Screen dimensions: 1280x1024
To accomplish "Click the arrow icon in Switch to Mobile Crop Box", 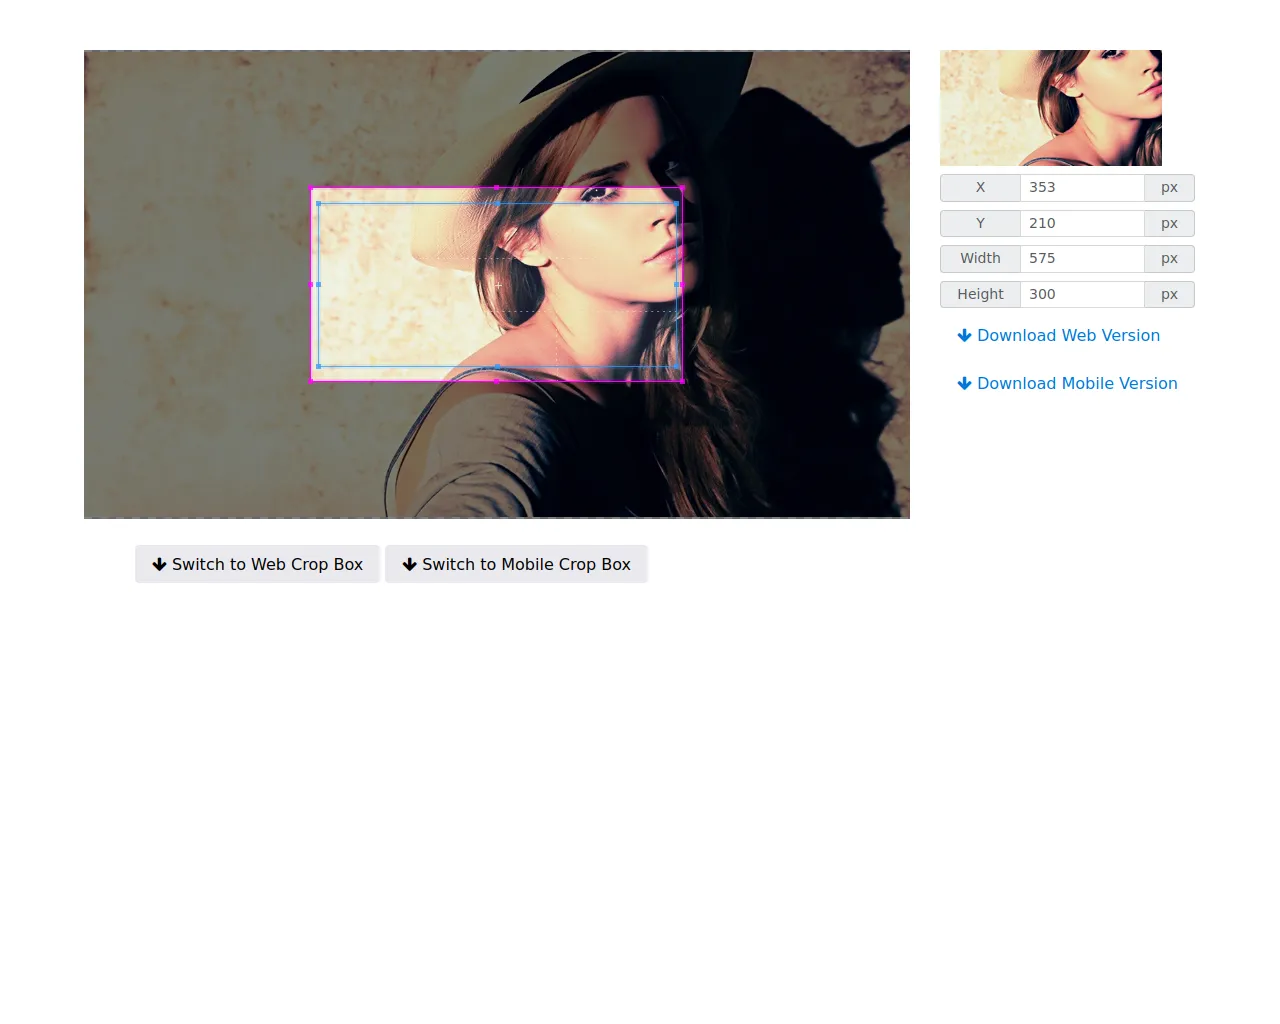I will click(409, 564).
